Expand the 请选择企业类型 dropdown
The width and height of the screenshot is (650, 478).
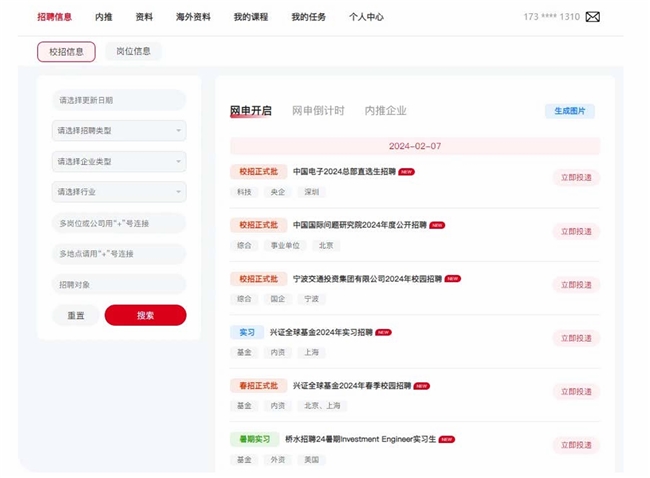(x=119, y=162)
